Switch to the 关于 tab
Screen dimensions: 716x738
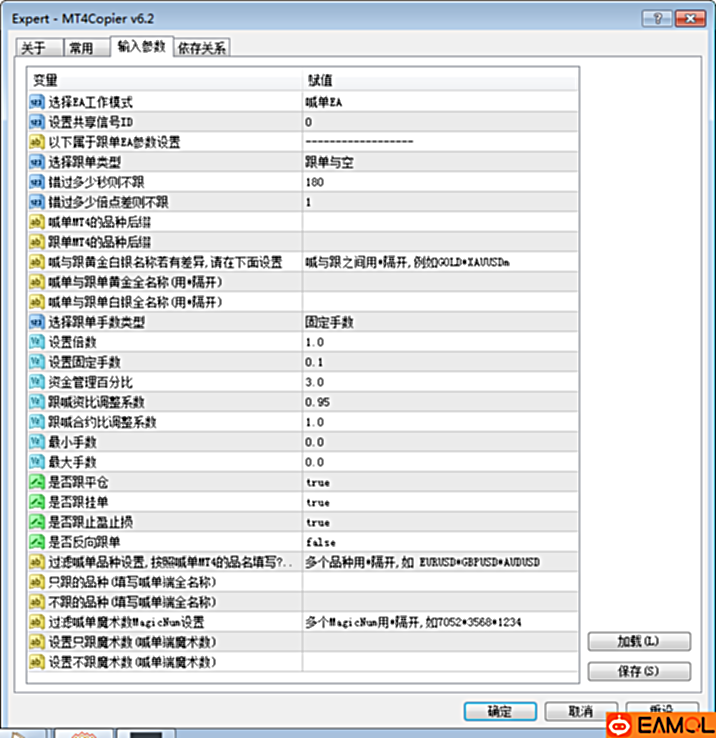pyautogui.click(x=36, y=48)
